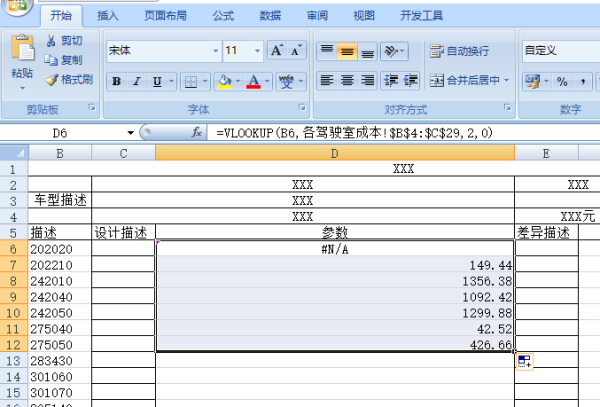Toggle underline formatting
The width and height of the screenshot is (600, 407).
pos(157,81)
